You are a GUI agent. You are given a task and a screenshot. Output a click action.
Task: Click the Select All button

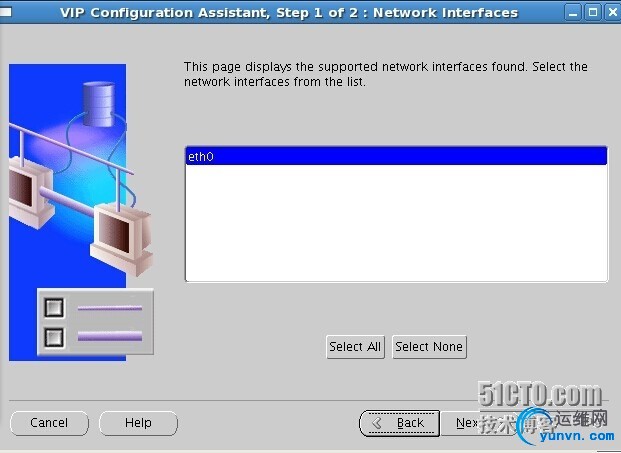click(x=355, y=347)
